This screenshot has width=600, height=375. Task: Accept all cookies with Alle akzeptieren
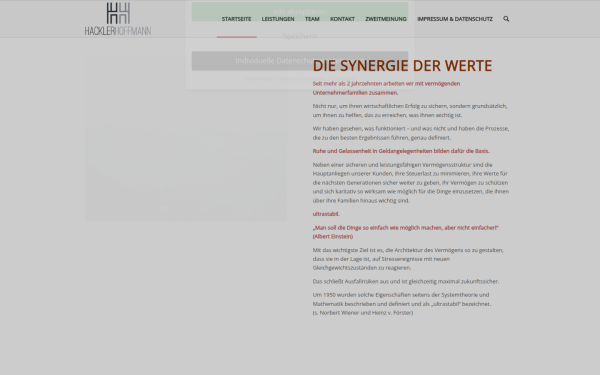(x=300, y=11)
